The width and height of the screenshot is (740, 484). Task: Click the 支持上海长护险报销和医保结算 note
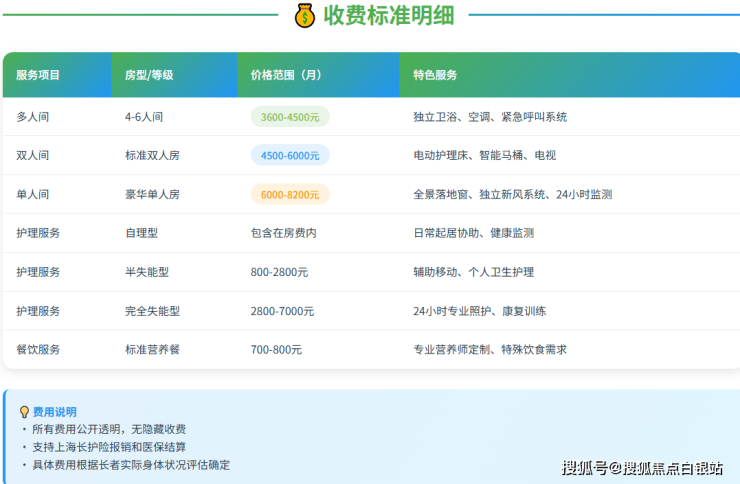(x=109, y=447)
